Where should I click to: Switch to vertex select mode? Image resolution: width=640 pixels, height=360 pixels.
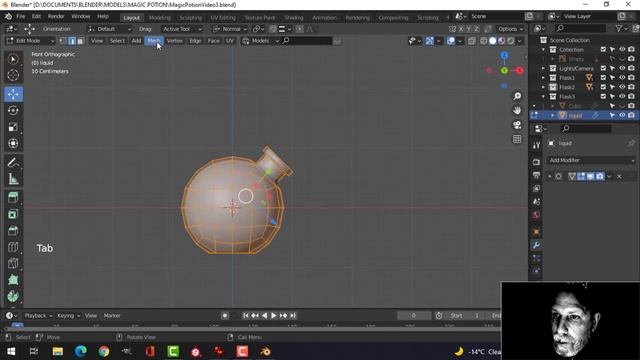(x=63, y=41)
